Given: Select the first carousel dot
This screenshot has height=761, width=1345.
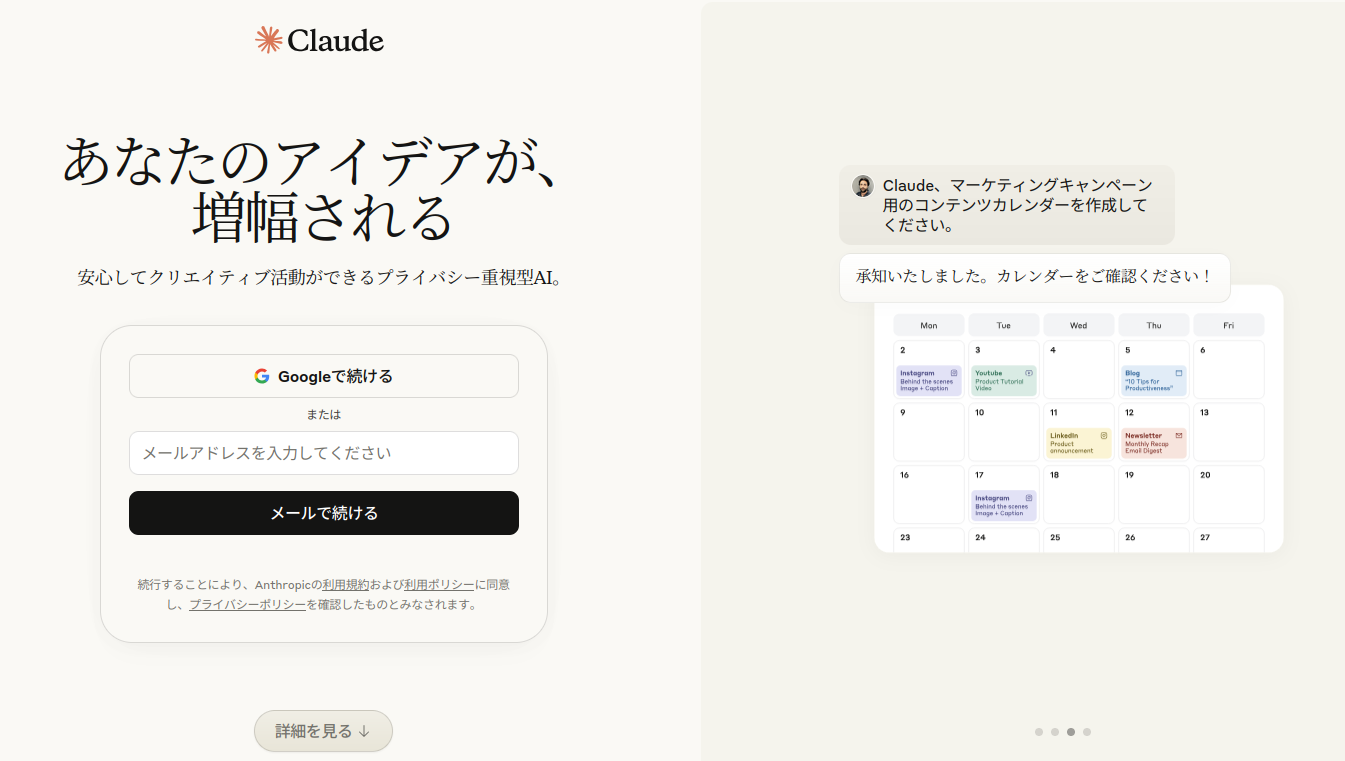Looking at the screenshot, I should pos(1039,732).
